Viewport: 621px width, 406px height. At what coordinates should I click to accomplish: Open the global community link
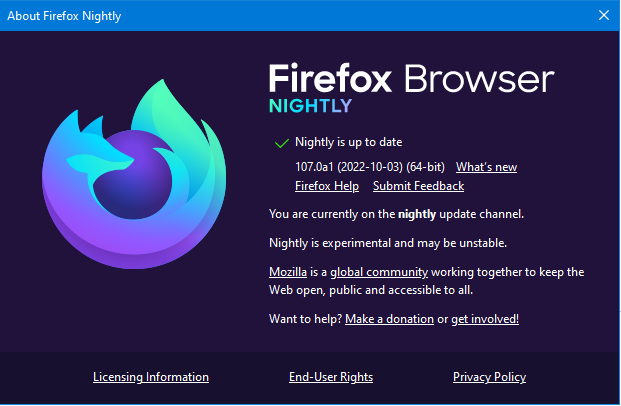(x=379, y=272)
